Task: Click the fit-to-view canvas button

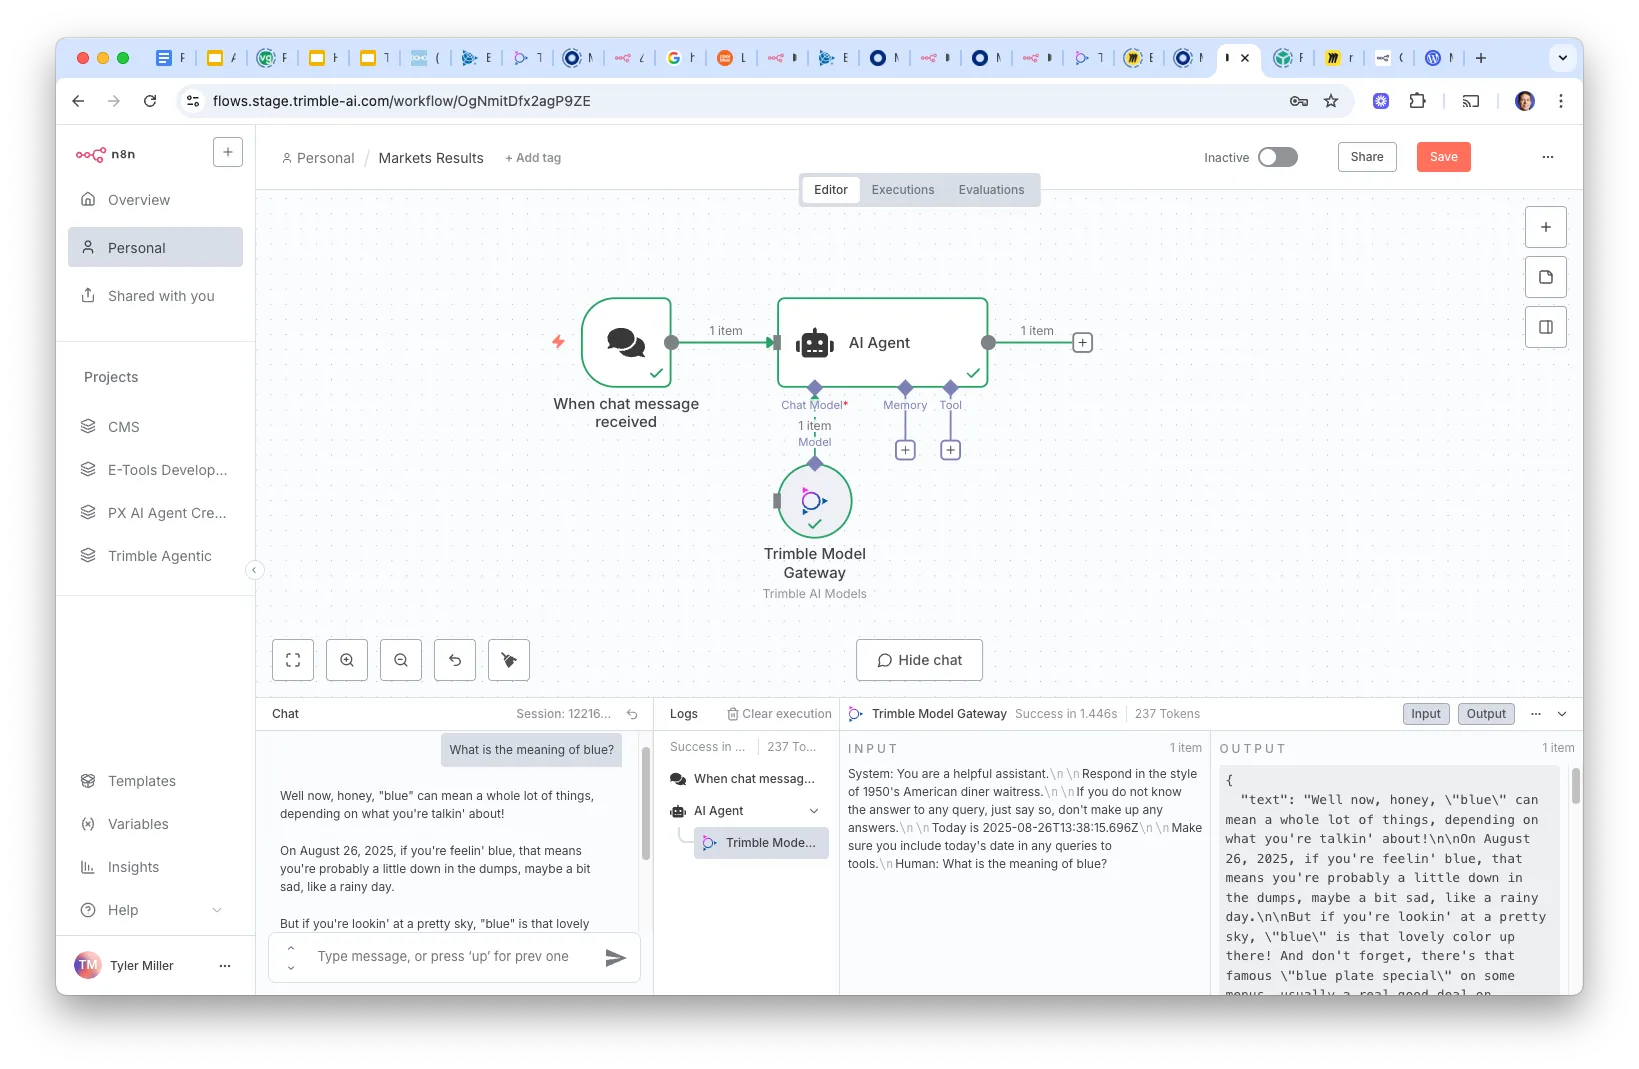Action: (293, 660)
